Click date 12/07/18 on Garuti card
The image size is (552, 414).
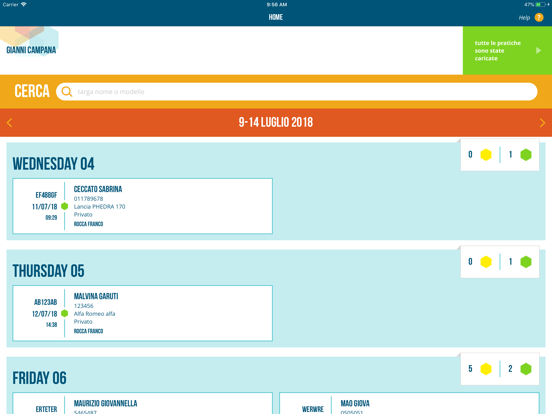44,314
